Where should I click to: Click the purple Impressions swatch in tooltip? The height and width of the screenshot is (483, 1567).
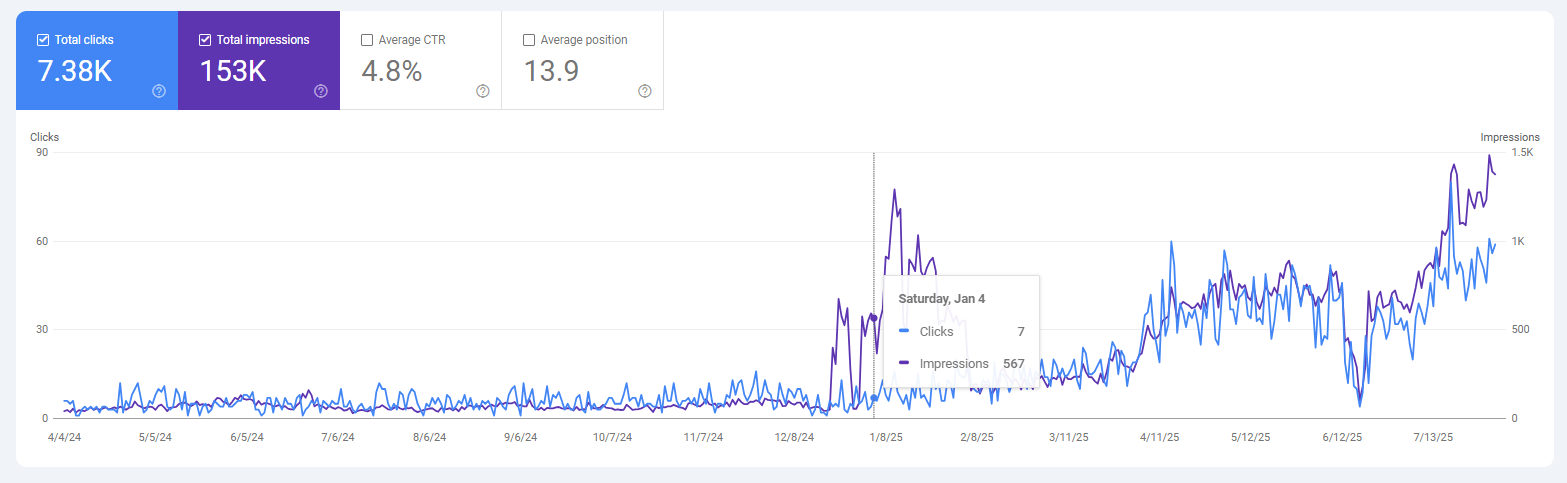tap(904, 363)
